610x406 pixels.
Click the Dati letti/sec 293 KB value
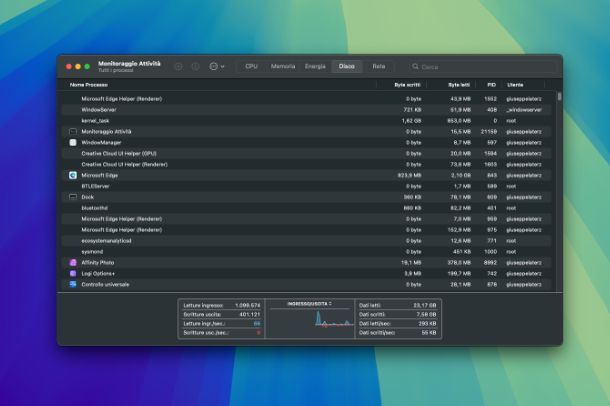(x=428, y=324)
